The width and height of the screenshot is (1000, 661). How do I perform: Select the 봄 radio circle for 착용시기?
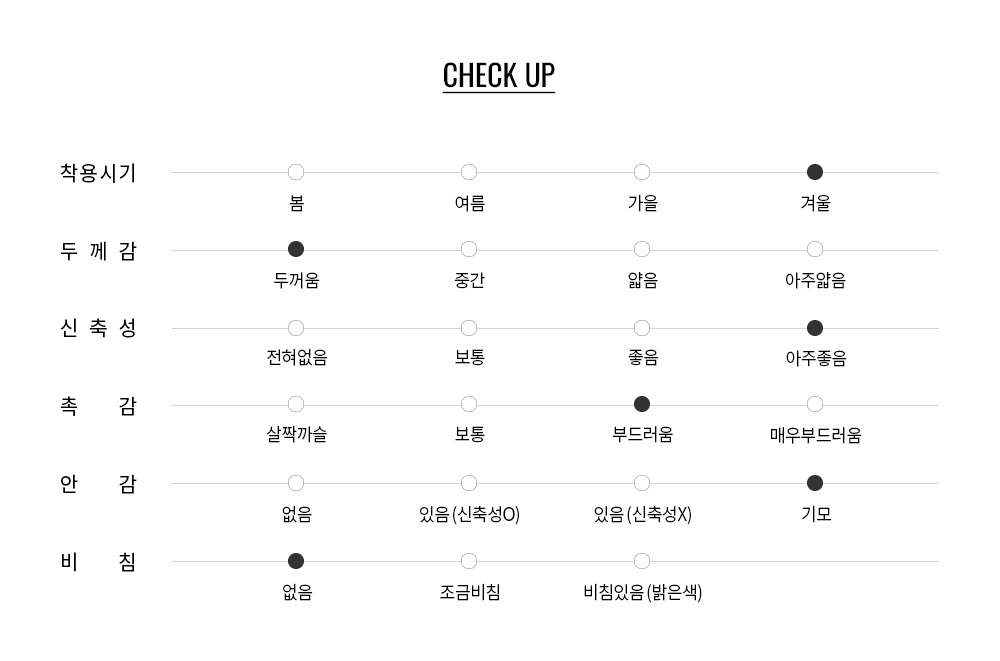tap(296, 172)
